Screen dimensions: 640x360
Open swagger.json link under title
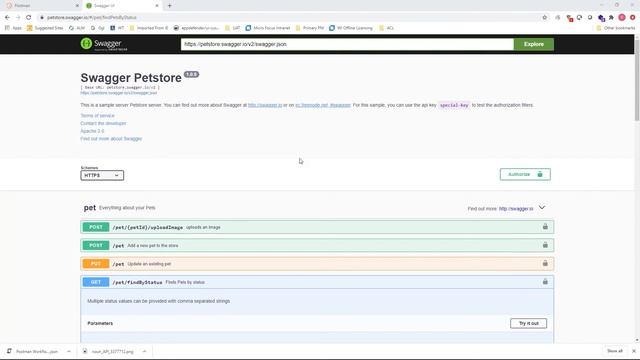click(x=118, y=93)
